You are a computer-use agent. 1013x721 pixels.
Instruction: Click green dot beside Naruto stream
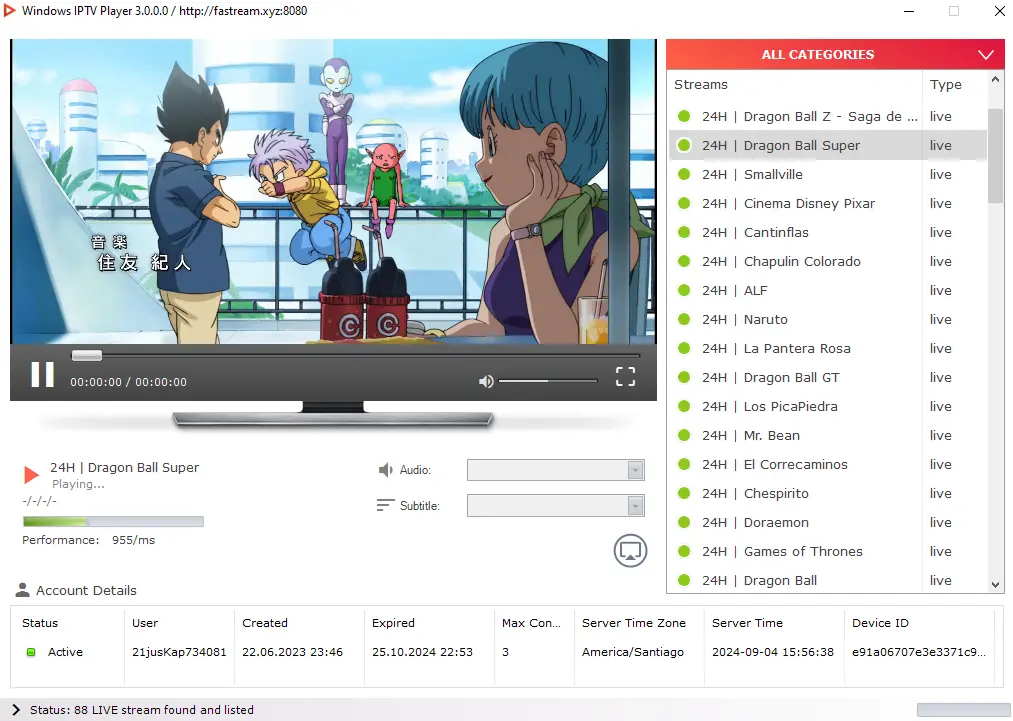[684, 319]
